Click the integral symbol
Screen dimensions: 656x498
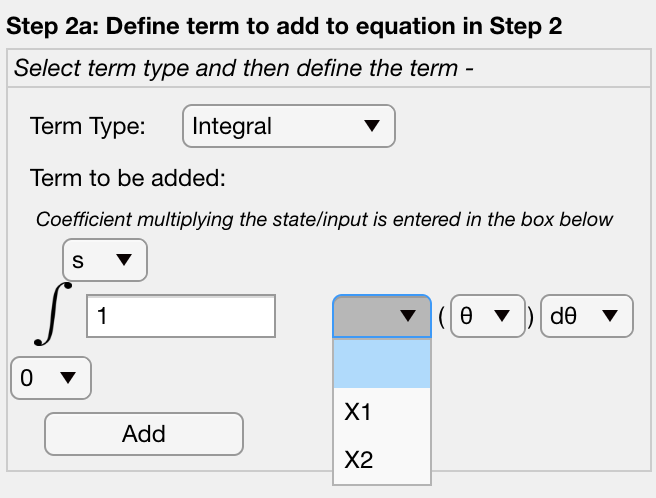click(x=52, y=314)
